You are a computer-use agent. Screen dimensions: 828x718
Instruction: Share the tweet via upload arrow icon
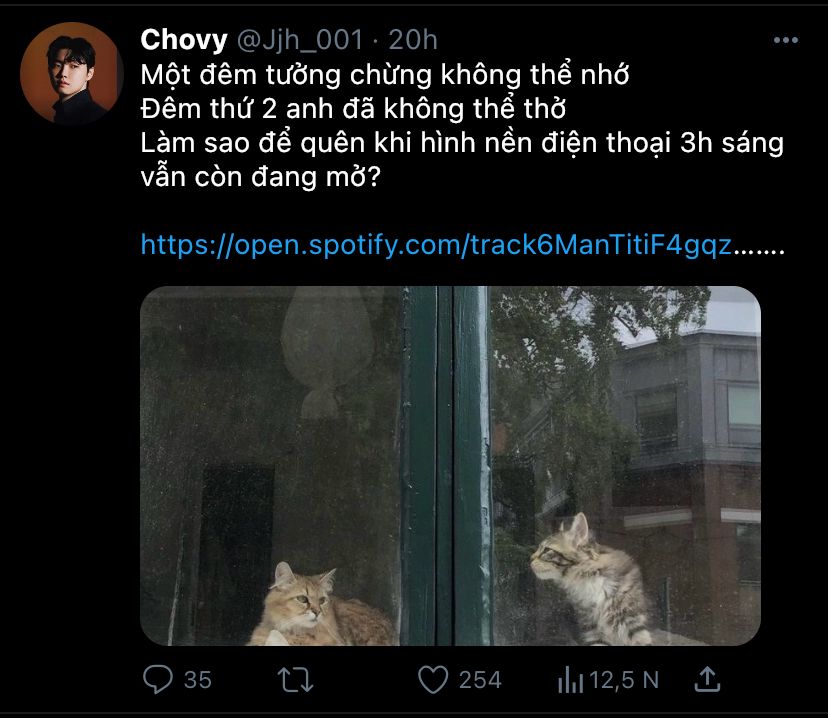[707, 679]
